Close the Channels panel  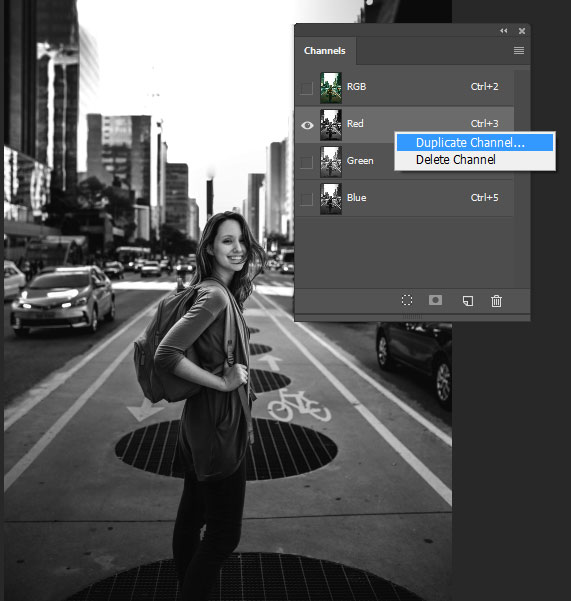pyautogui.click(x=522, y=31)
